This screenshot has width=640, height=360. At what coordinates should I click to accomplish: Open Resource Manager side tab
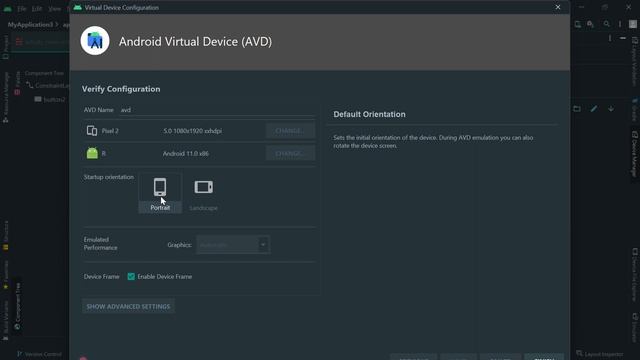click(6, 97)
